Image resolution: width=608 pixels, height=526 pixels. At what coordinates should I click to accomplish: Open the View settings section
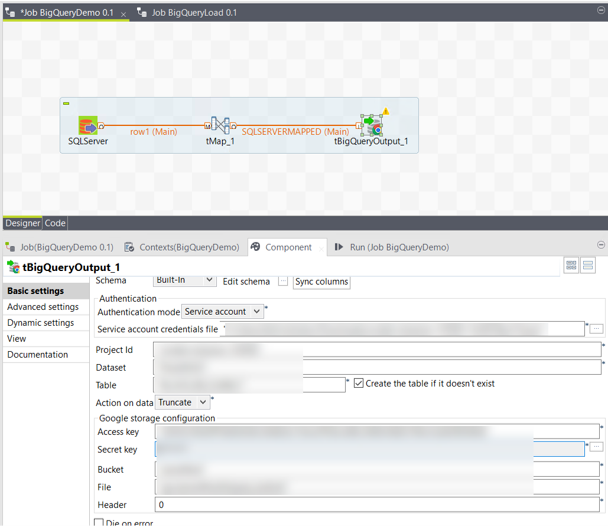[x=46, y=338]
